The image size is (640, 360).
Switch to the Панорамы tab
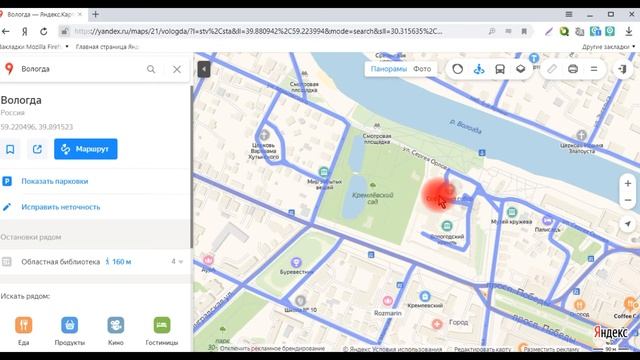tap(389, 69)
